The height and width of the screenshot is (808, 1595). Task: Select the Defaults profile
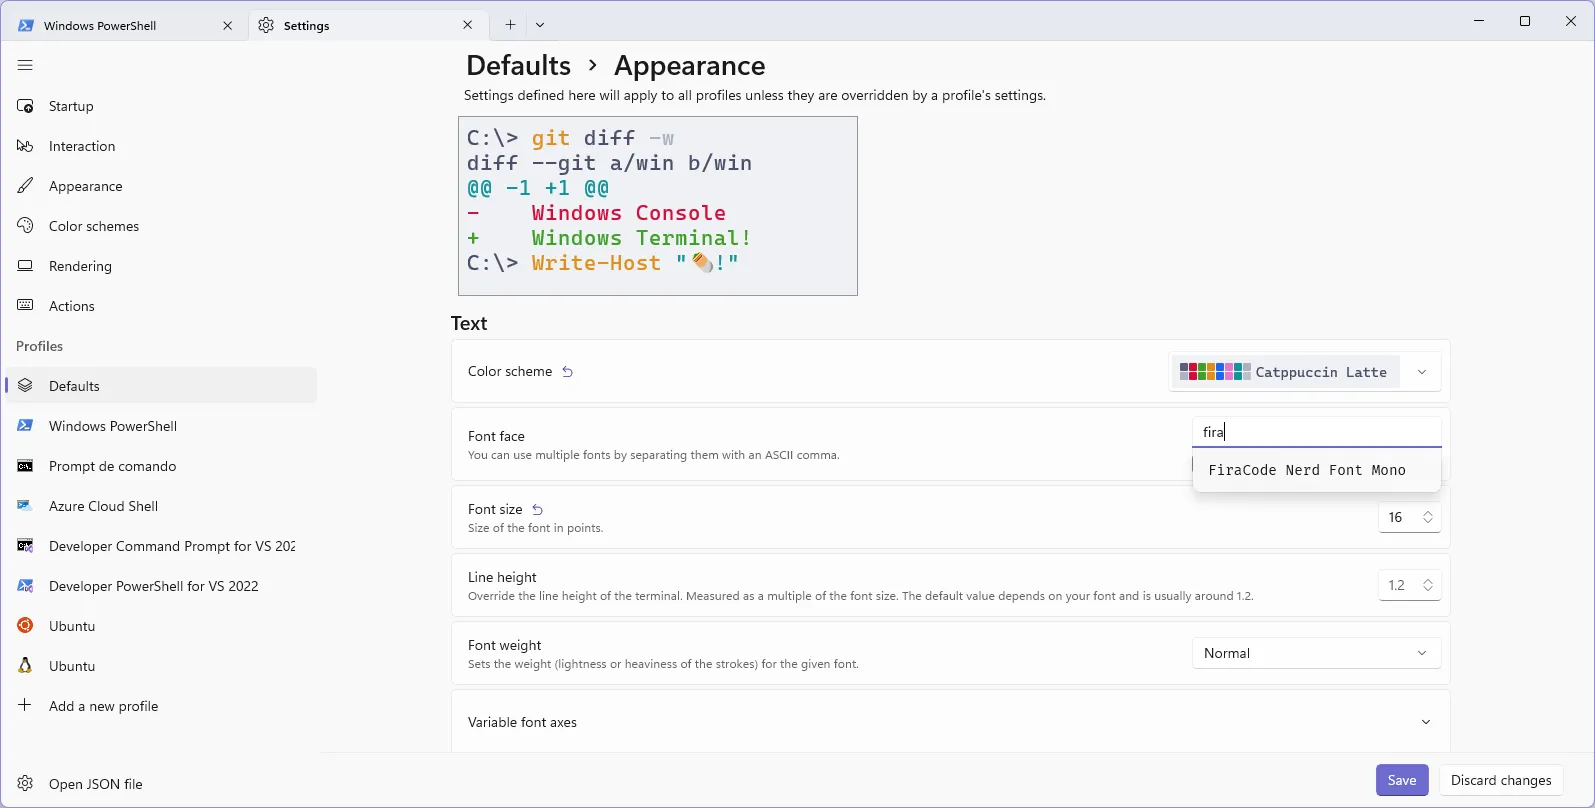pyautogui.click(x=161, y=386)
